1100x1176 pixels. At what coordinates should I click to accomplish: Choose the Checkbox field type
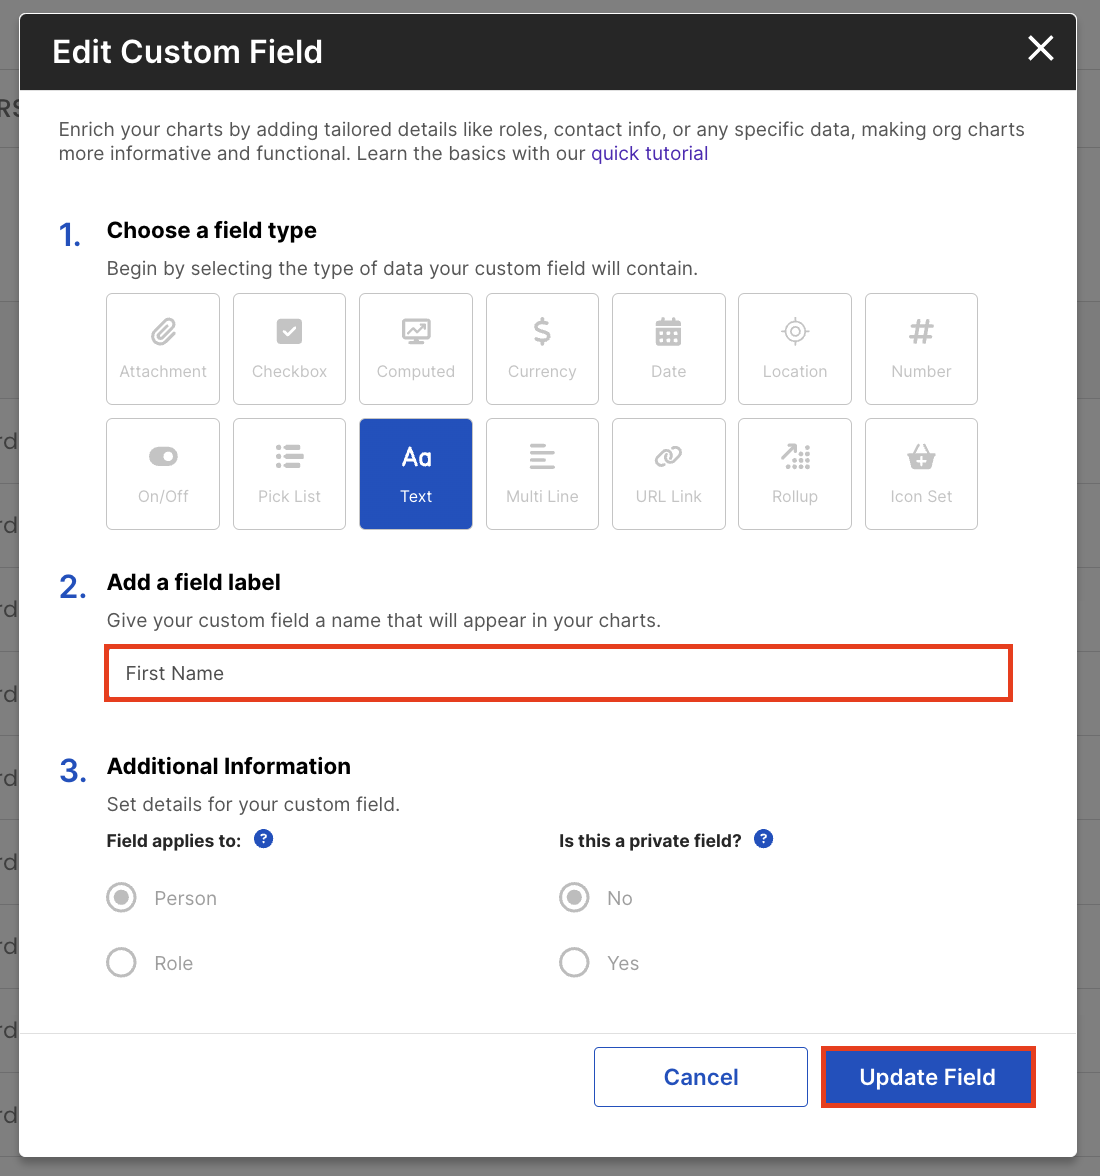tap(289, 348)
